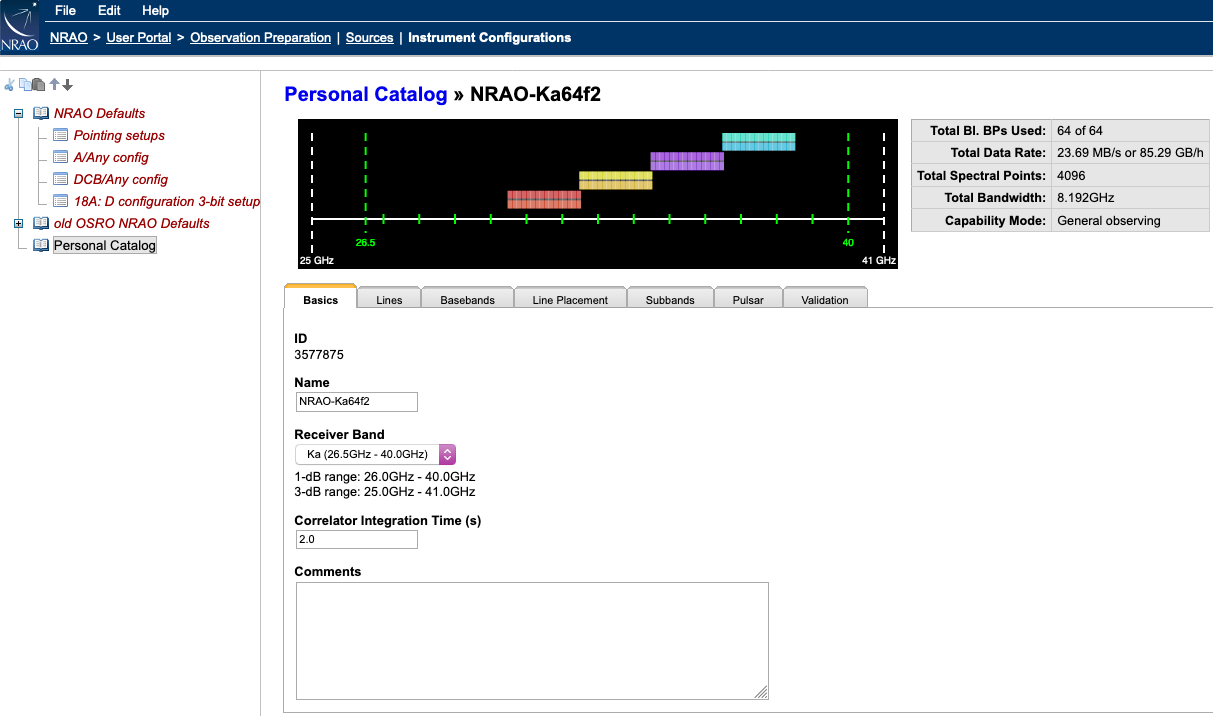Image resolution: width=1213 pixels, height=716 pixels.
Task: Click the red baseband block in spectrum
Action: 543,199
